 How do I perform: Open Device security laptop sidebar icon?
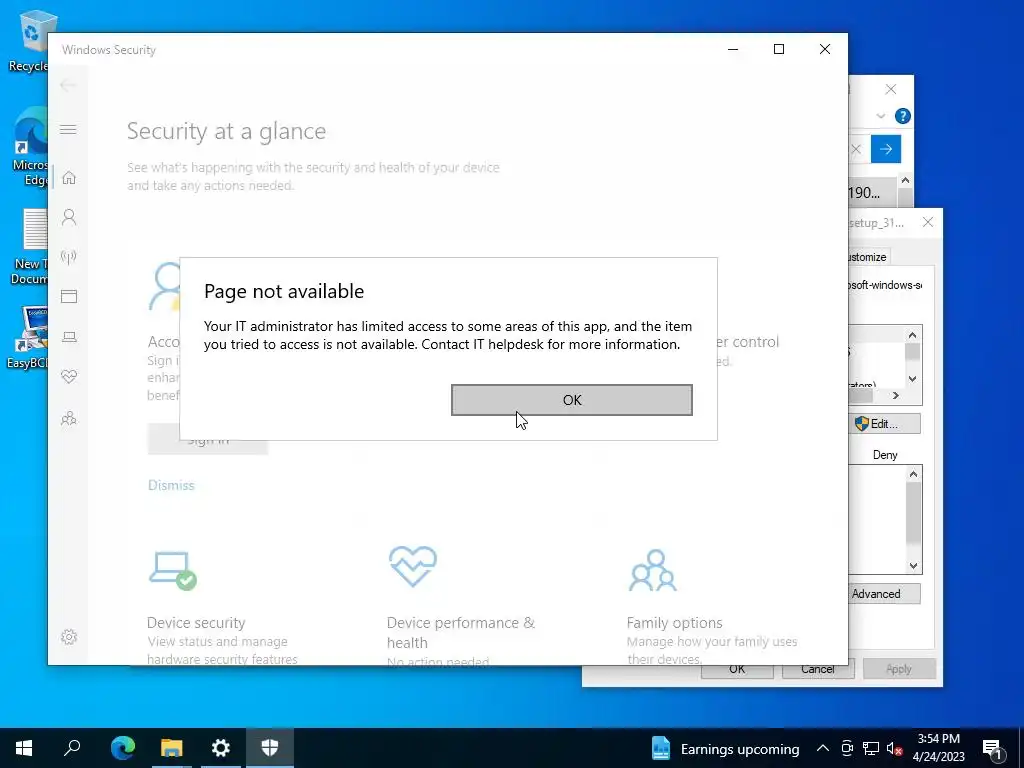click(69, 337)
